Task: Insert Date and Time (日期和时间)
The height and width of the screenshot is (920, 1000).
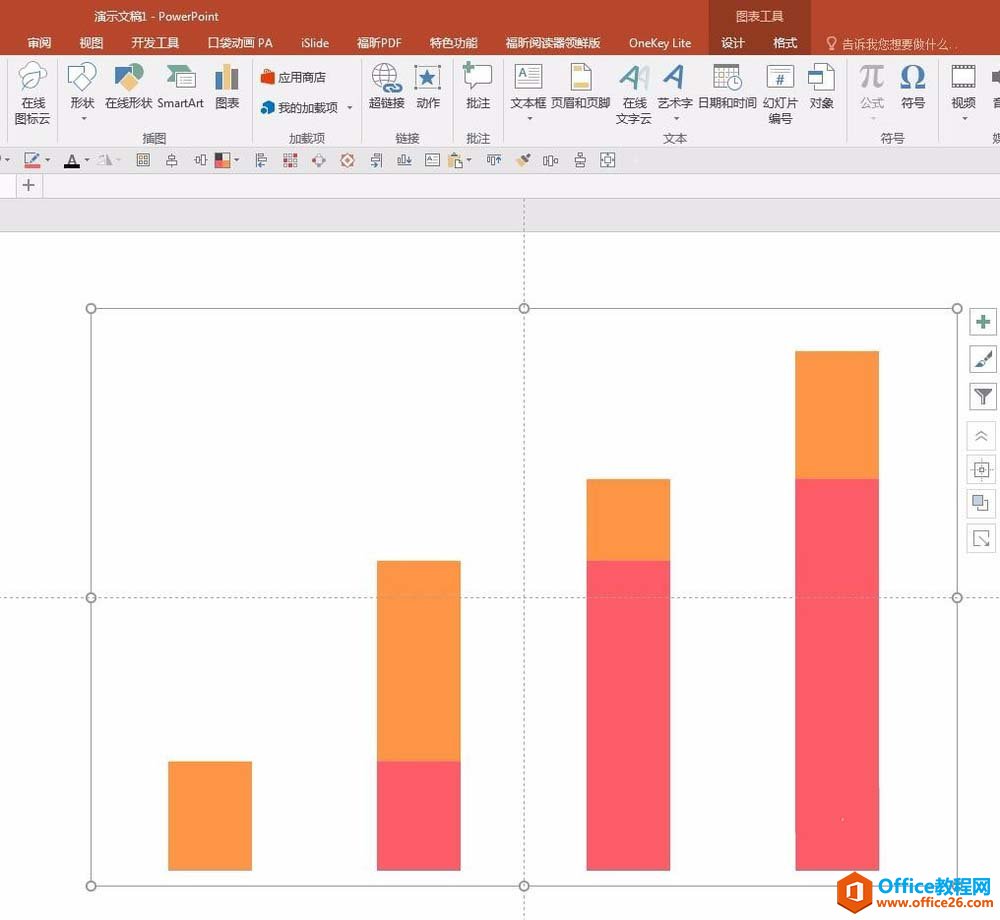Action: (x=727, y=86)
